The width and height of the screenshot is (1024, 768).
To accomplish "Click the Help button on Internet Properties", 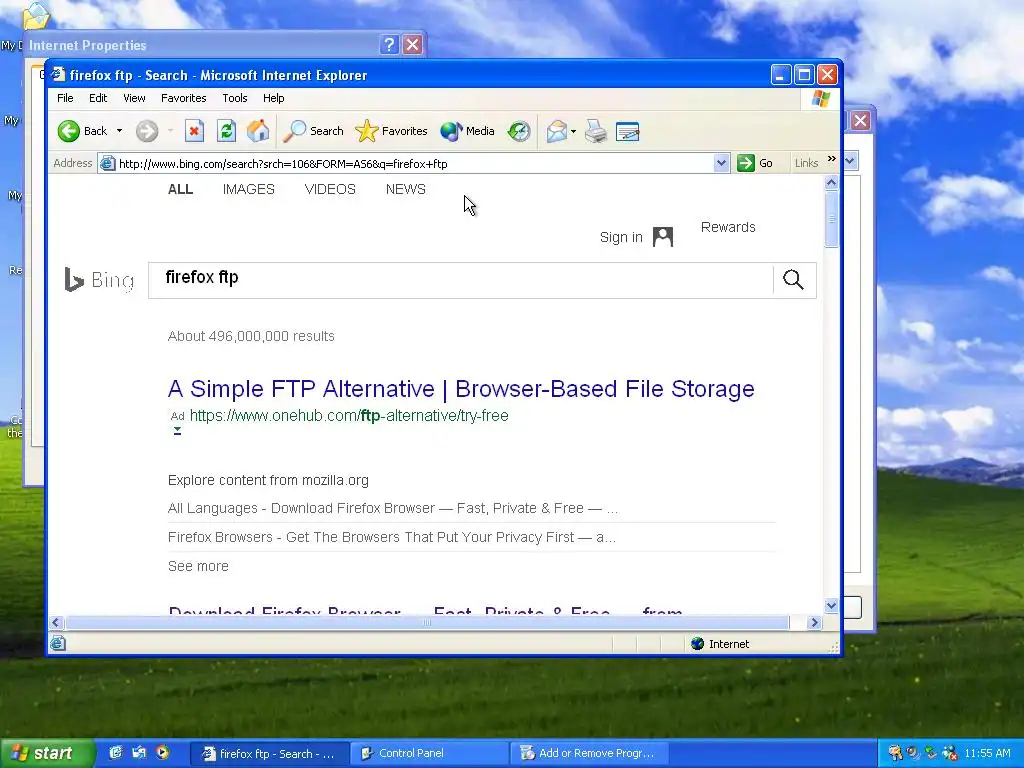I will pos(389,44).
